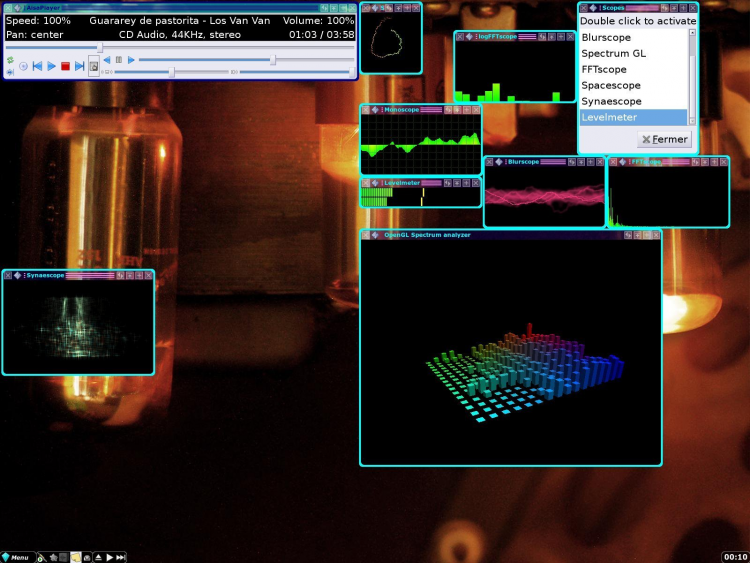Image resolution: width=750 pixels, height=563 pixels.
Task: Select Spacescope in the Scopes list
Action: (x=611, y=86)
